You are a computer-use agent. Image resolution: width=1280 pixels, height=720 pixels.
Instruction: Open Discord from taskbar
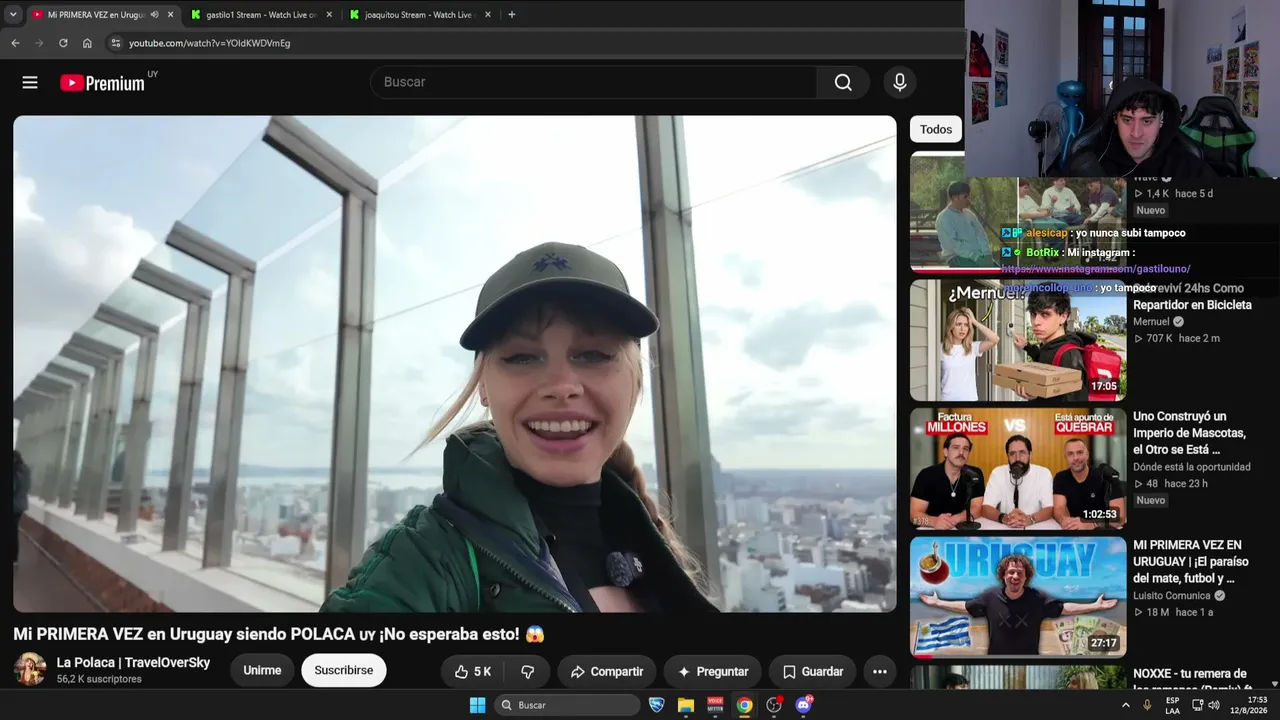(x=804, y=705)
